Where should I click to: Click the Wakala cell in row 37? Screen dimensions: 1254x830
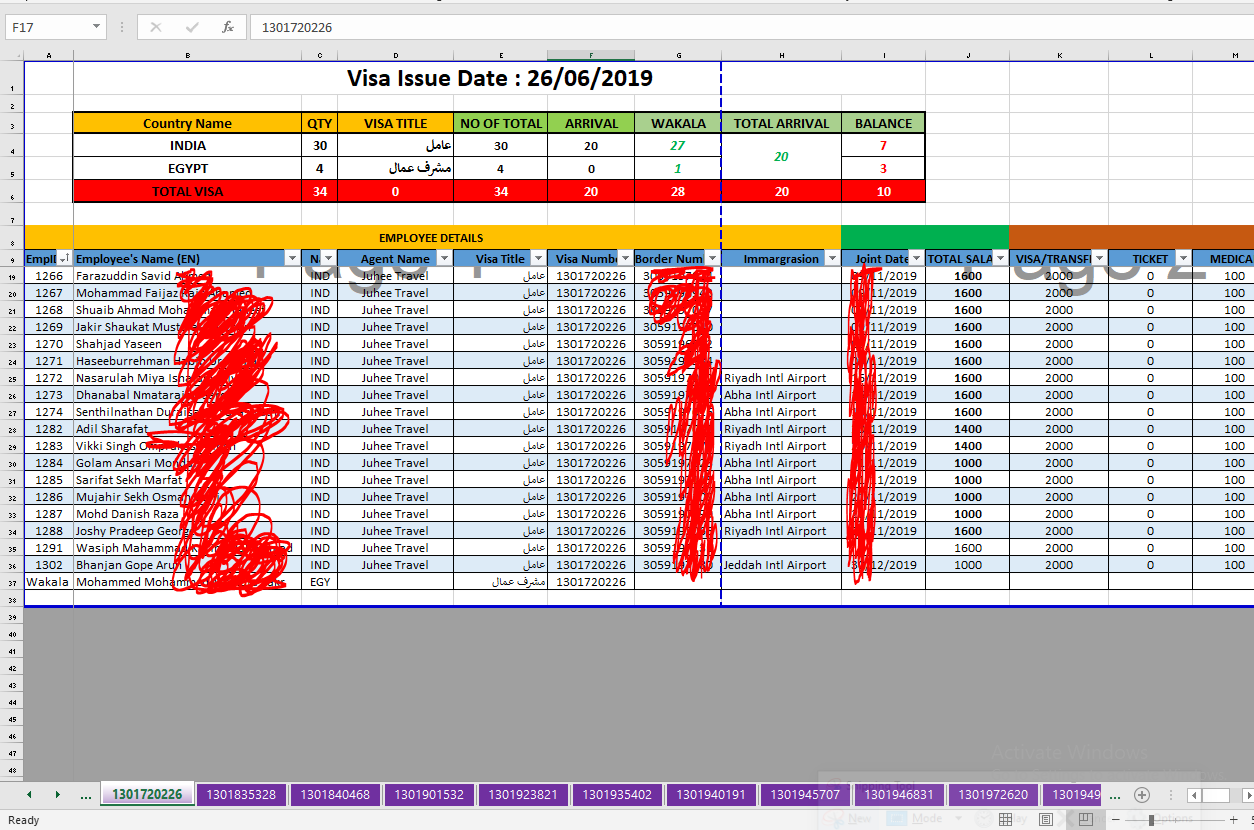tap(49, 582)
